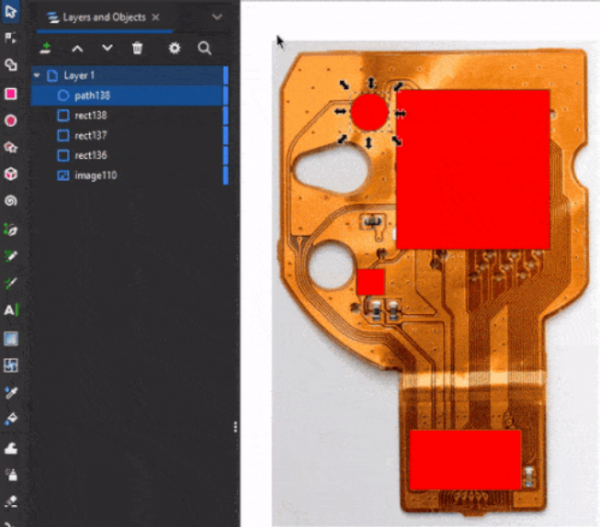
Task: Activate the Dropper color picker tool
Action: [11, 392]
